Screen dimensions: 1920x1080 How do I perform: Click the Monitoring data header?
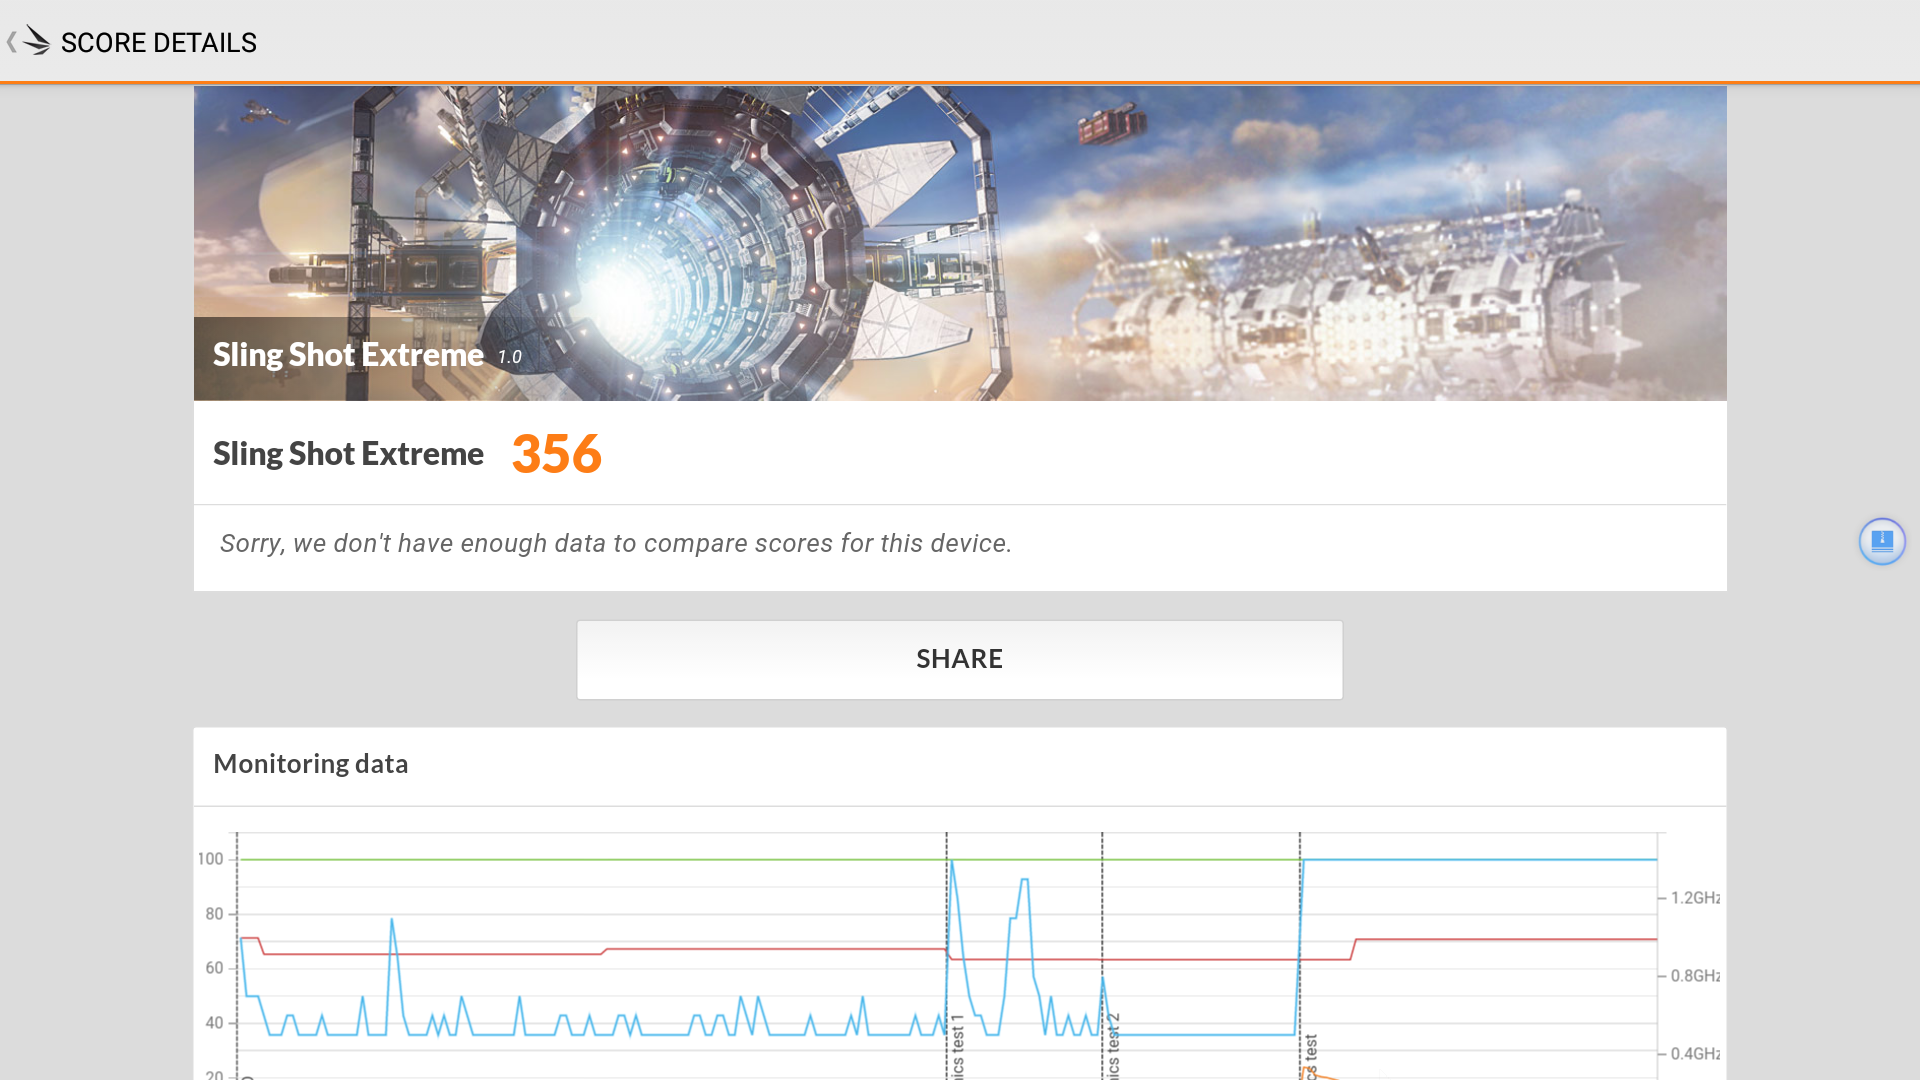click(310, 764)
